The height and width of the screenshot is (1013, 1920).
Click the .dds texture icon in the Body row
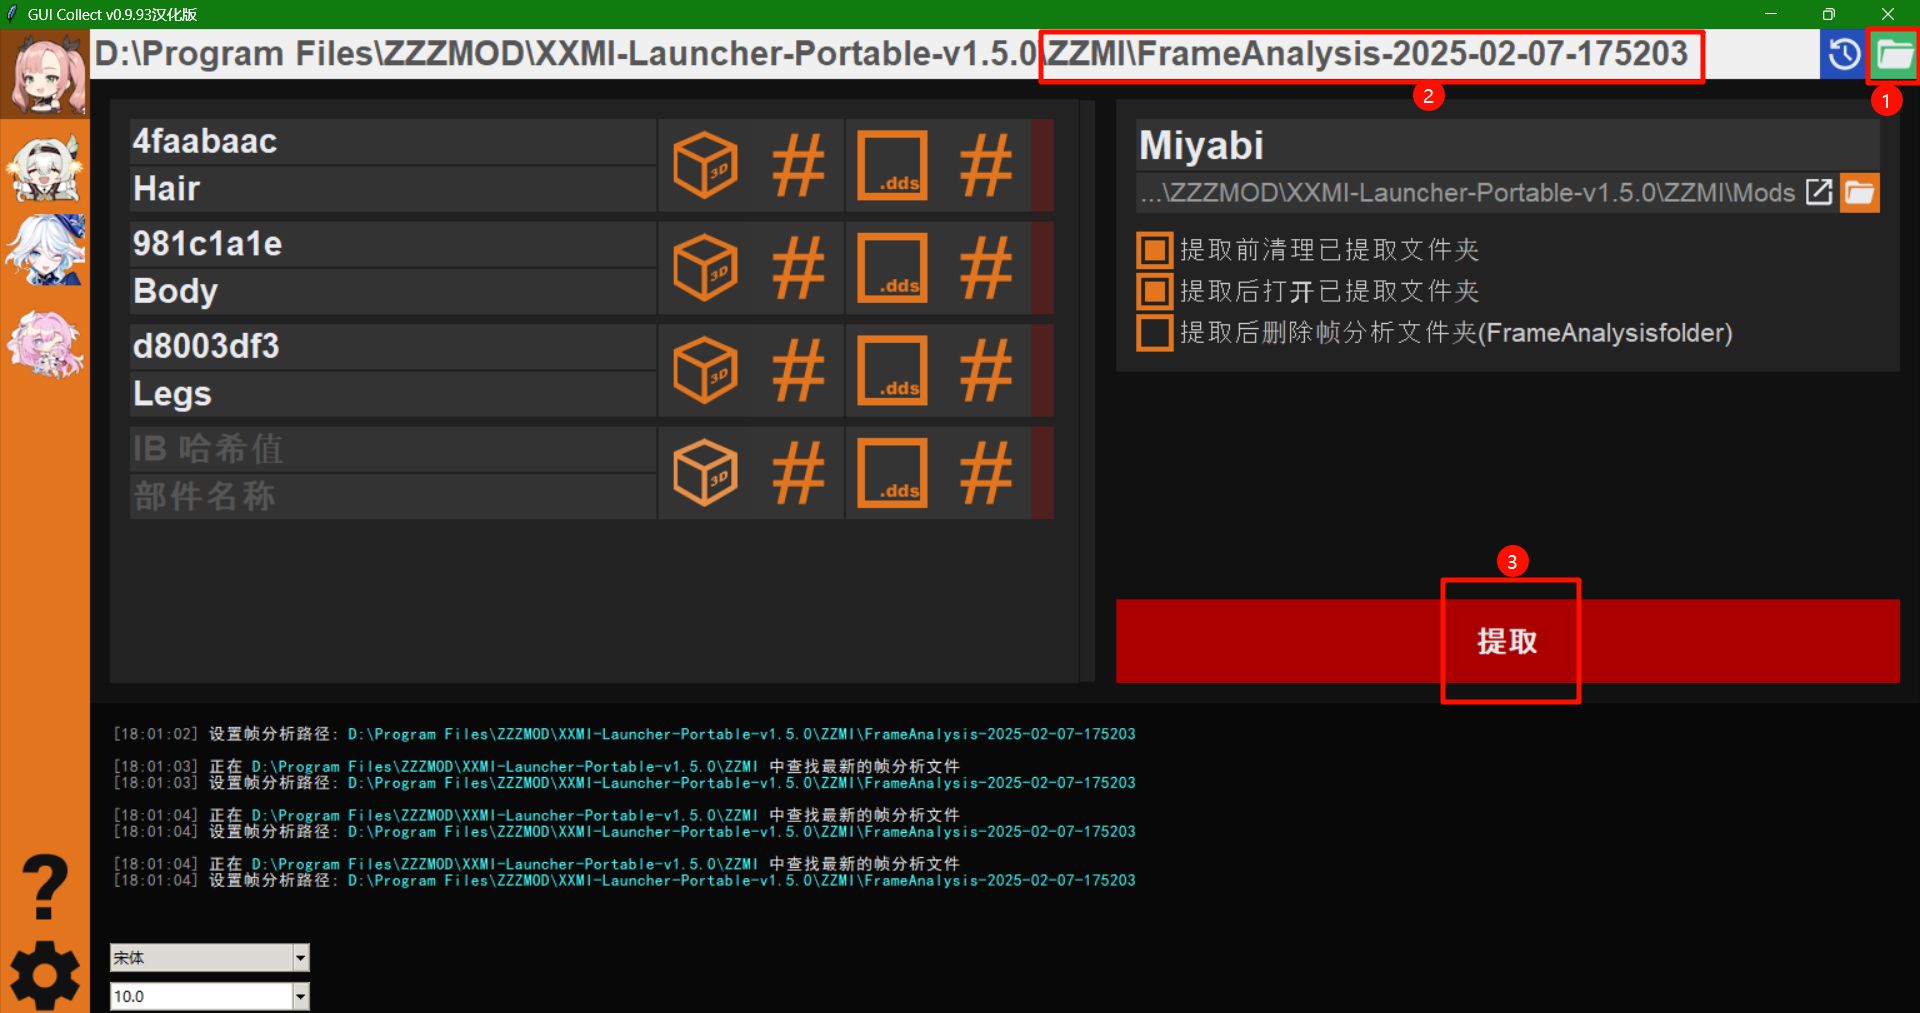tap(893, 268)
